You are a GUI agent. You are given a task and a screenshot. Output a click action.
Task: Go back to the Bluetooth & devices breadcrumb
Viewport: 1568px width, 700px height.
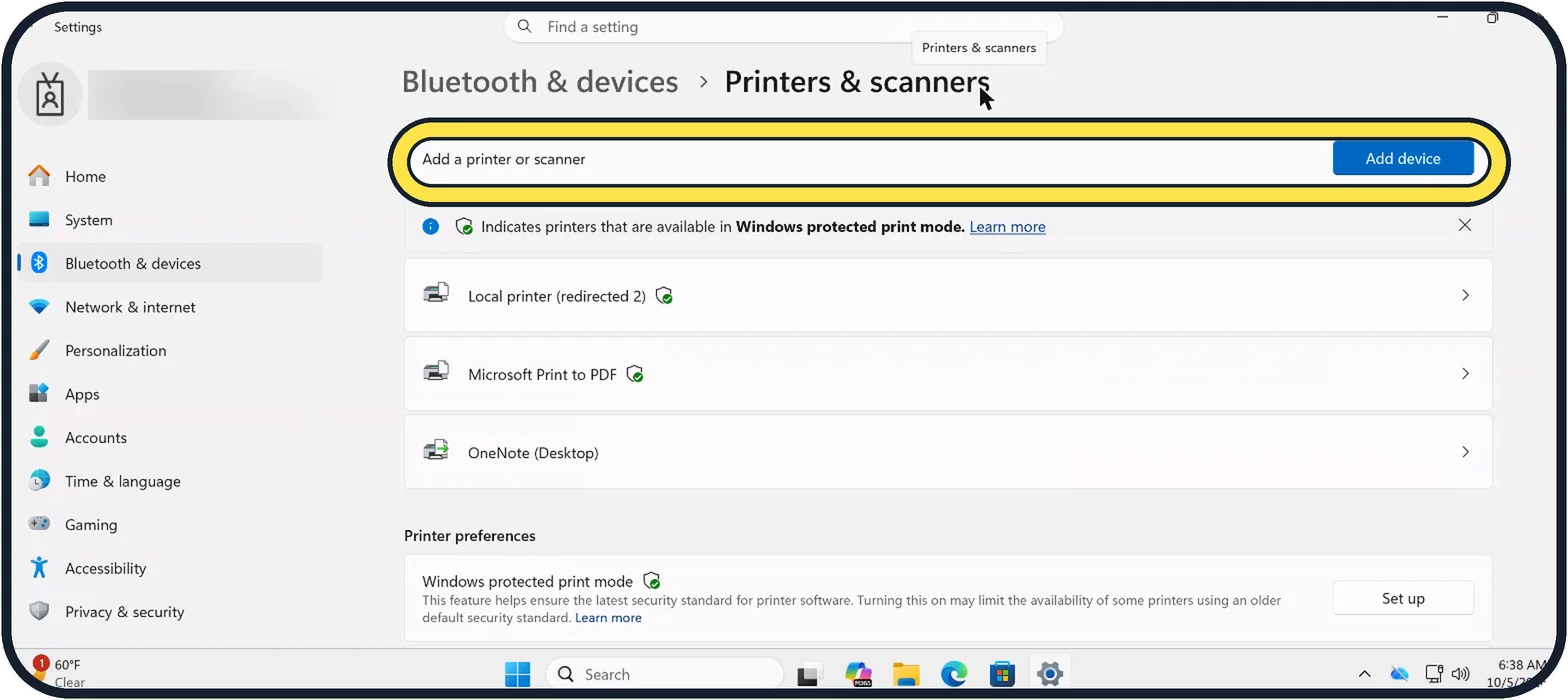(540, 82)
